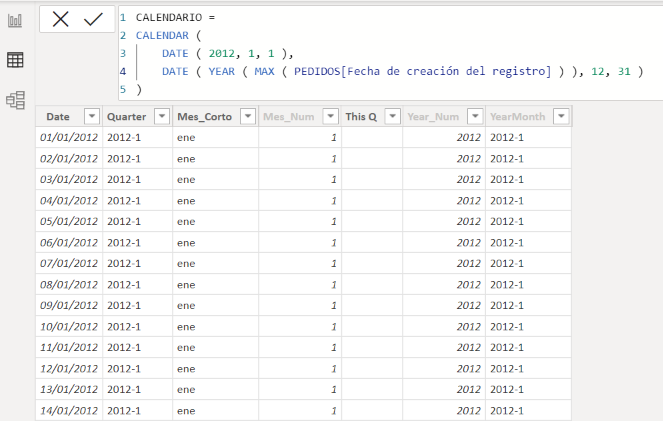Select date cell 06/01/2012
The height and width of the screenshot is (421, 663).
click(x=69, y=242)
